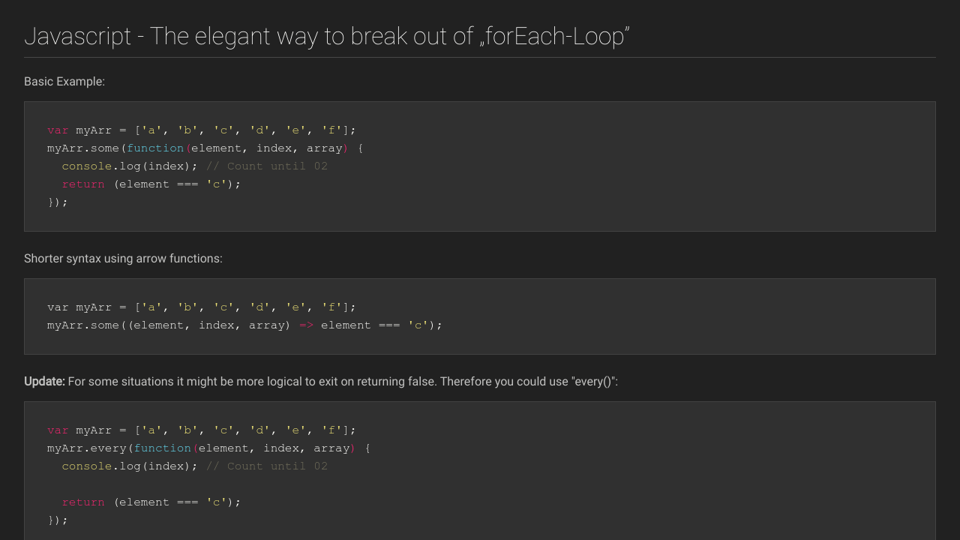The width and height of the screenshot is (960, 540).
Task: Click the bold "Update:" label
Action: 45,382
